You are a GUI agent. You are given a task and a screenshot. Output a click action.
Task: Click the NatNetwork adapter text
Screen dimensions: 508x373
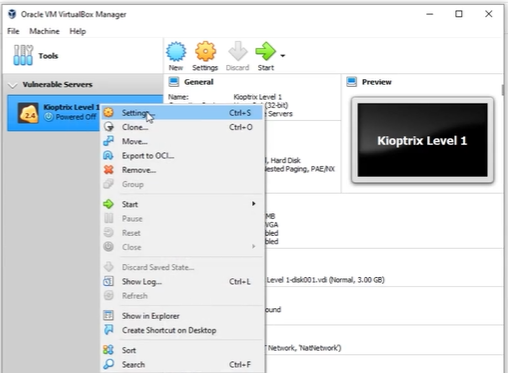click(x=304, y=348)
